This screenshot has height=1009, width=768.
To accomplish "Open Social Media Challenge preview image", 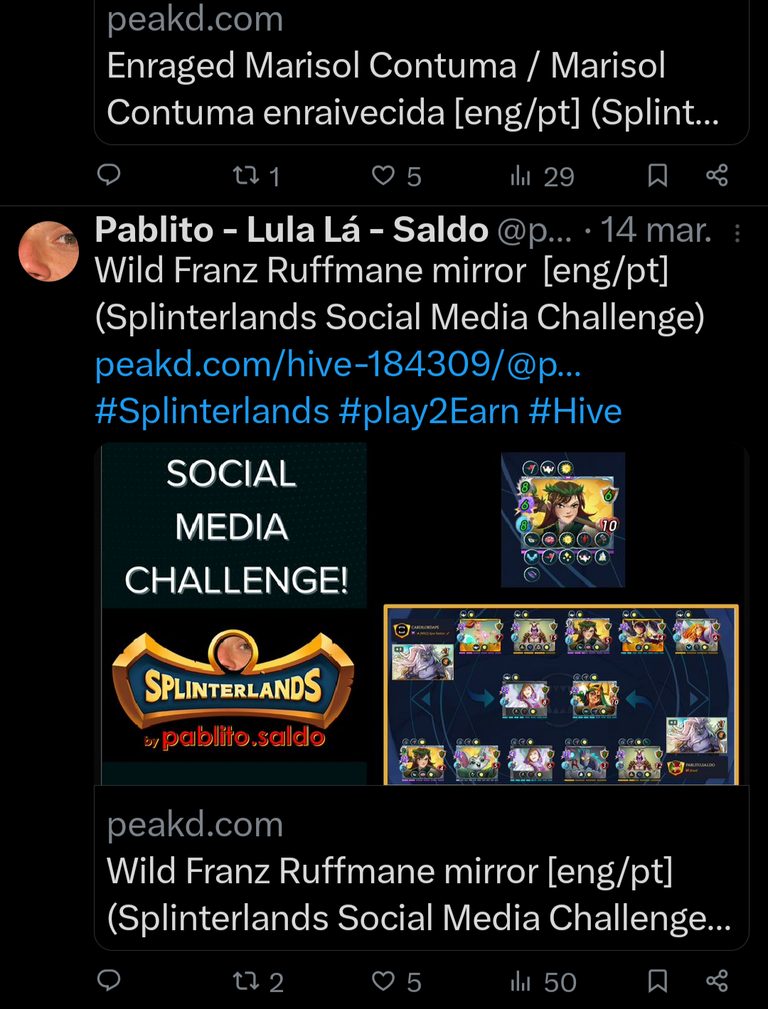I will [x=422, y=614].
